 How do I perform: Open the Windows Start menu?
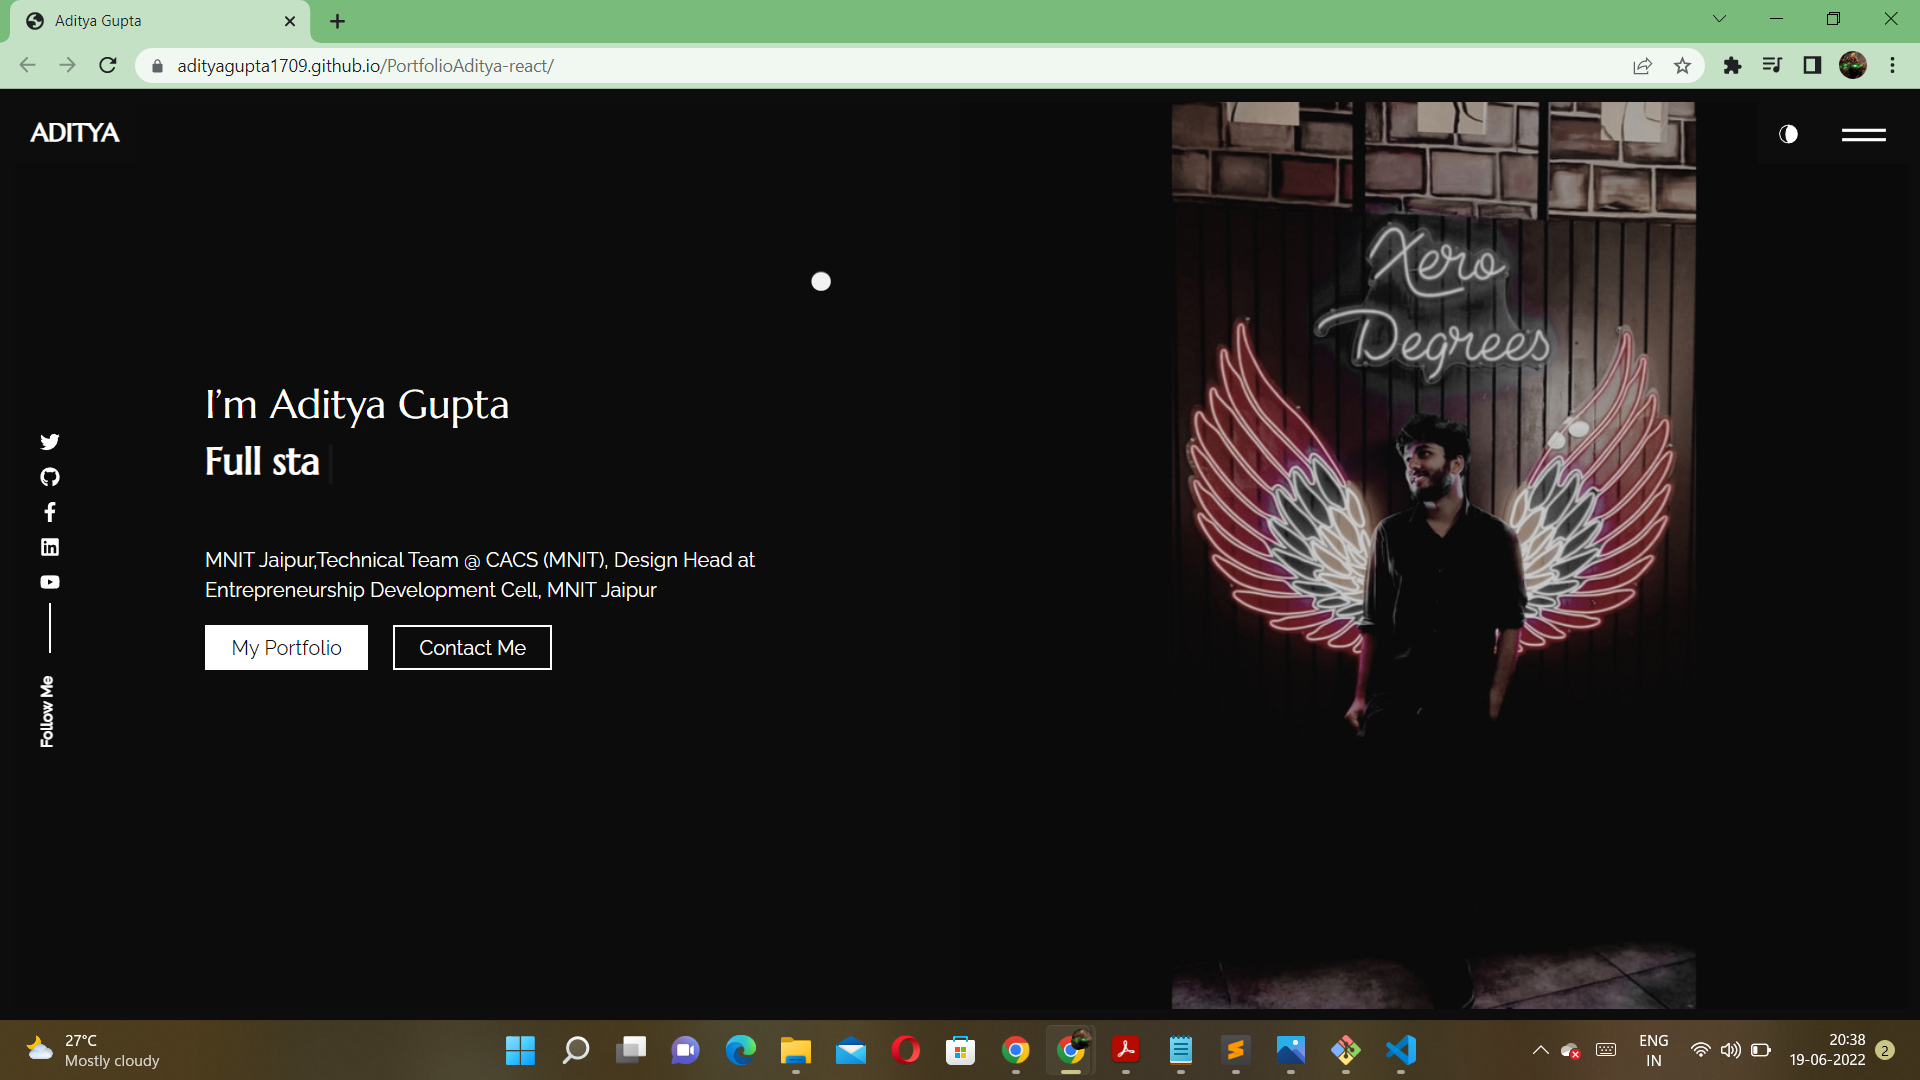click(x=520, y=1050)
